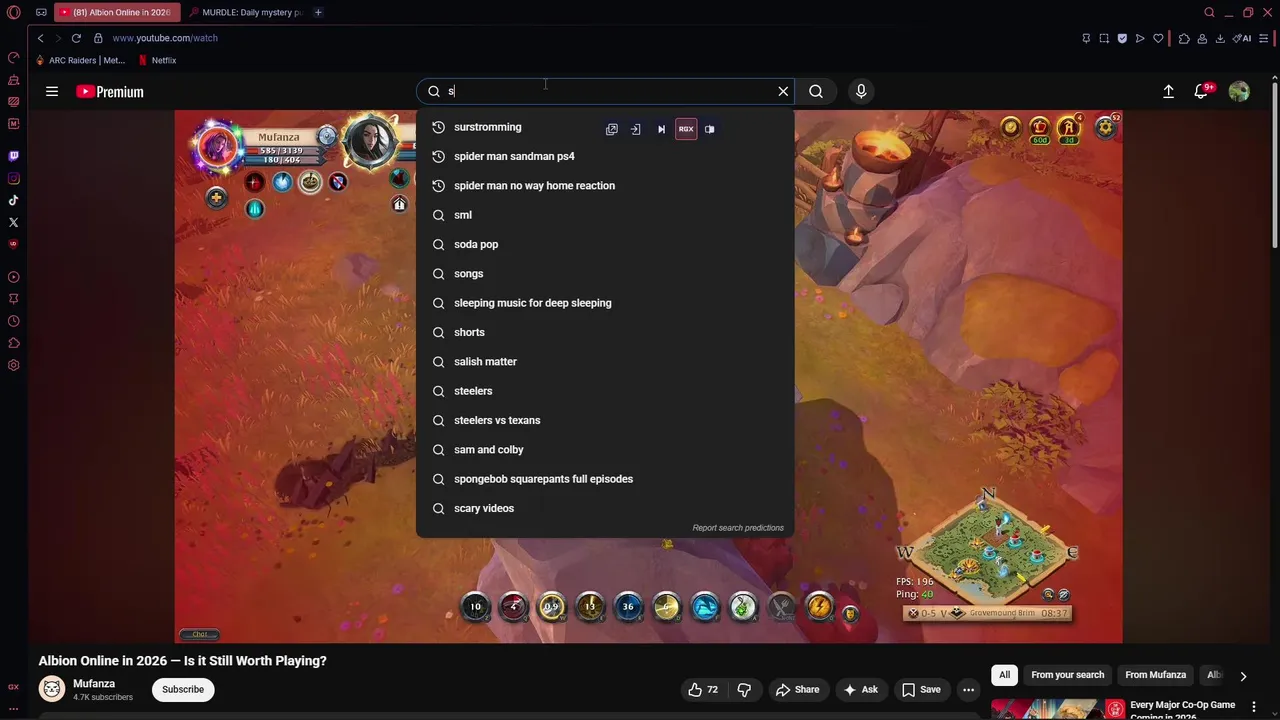Open Easy Setup sliders icon
This screenshot has width=1280, height=720.
(x=1264, y=38)
